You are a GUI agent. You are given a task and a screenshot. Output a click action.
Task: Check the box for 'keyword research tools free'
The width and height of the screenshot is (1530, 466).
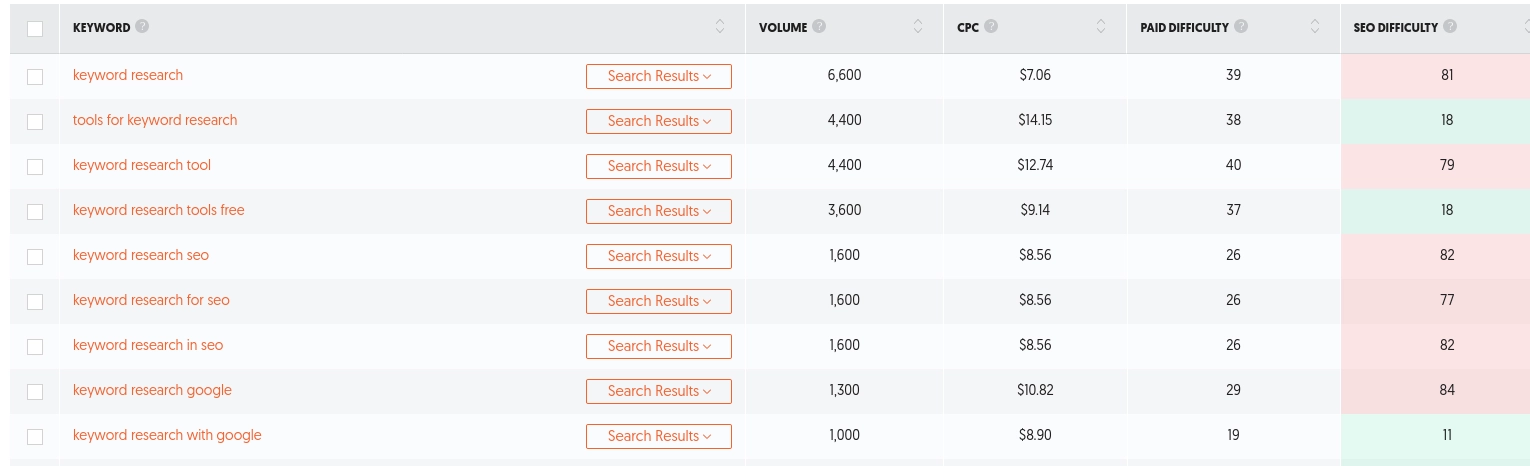tap(35, 211)
